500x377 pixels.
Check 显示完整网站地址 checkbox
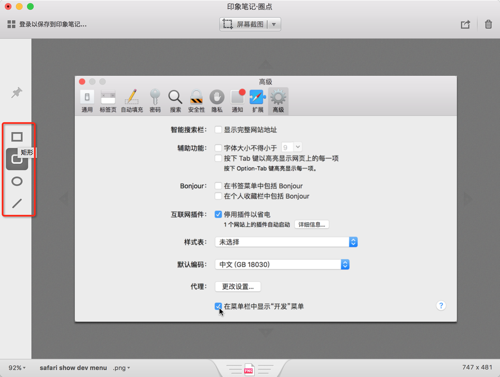[218, 130]
